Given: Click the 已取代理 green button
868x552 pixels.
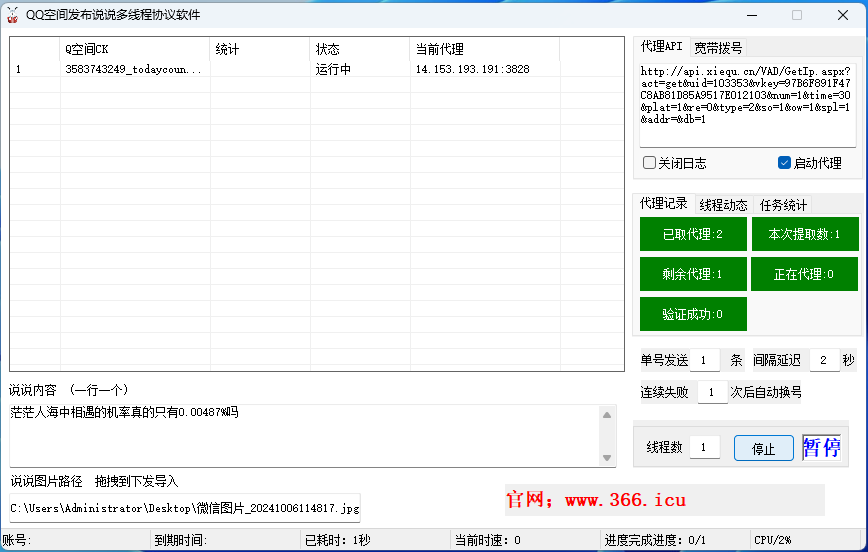Looking at the screenshot, I should coord(693,235).
